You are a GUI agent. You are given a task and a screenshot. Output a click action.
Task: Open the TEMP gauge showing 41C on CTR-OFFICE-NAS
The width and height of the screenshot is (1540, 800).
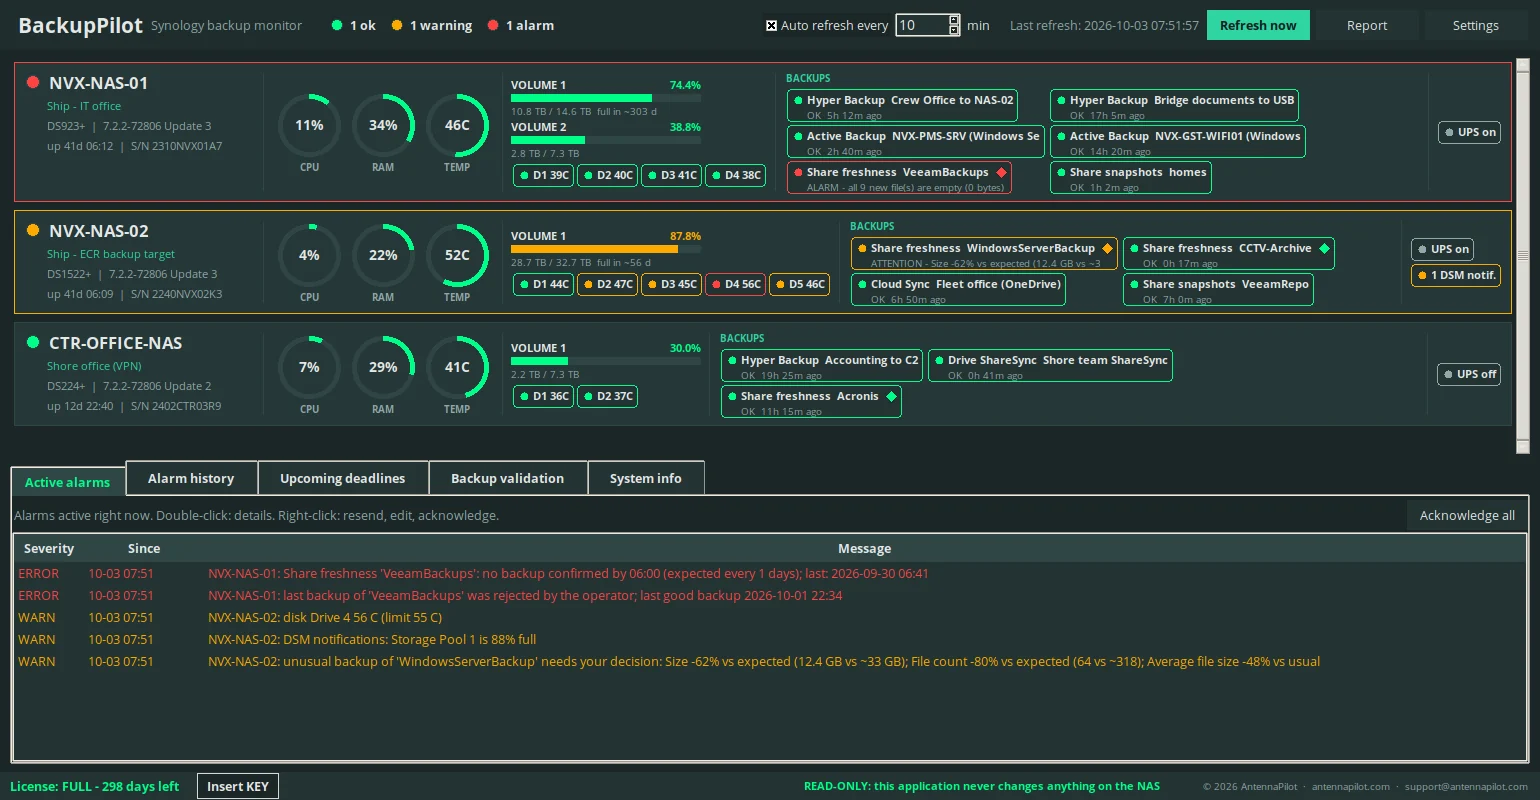click(x=457, y=367)
